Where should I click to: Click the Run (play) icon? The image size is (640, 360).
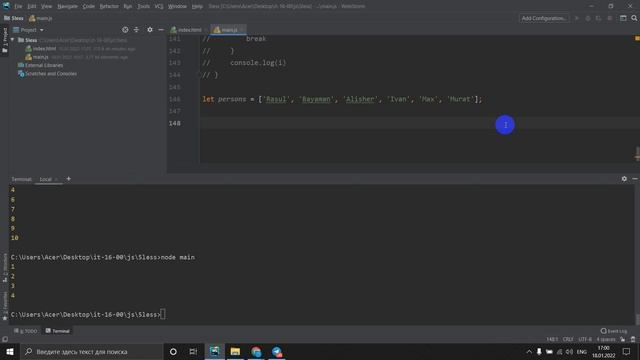(577, 18)
